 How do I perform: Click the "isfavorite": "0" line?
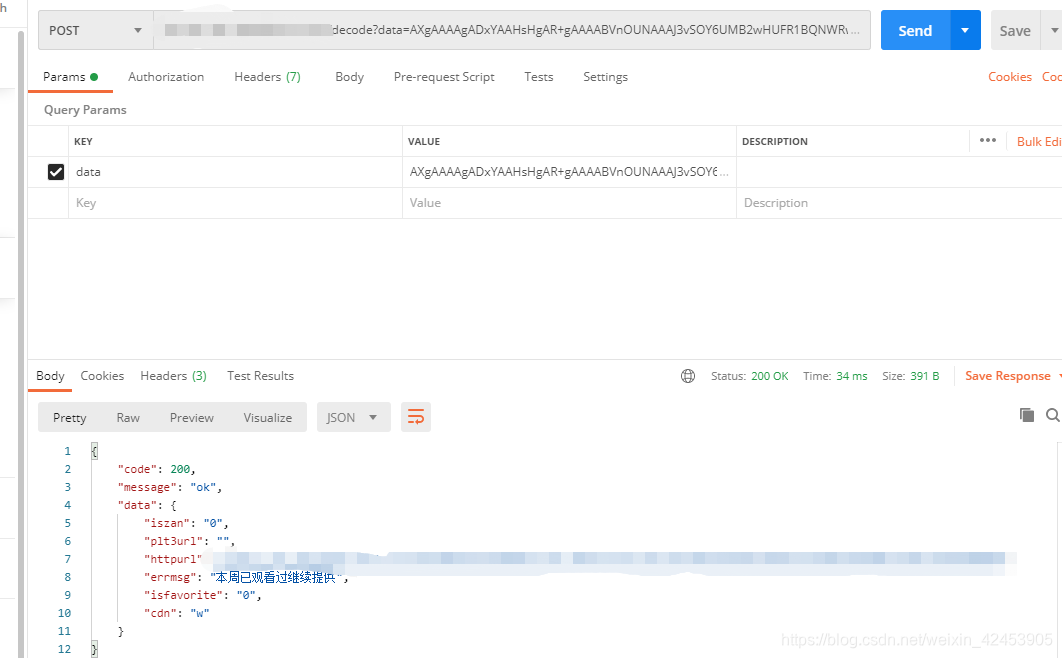click(x=203, y=595)
